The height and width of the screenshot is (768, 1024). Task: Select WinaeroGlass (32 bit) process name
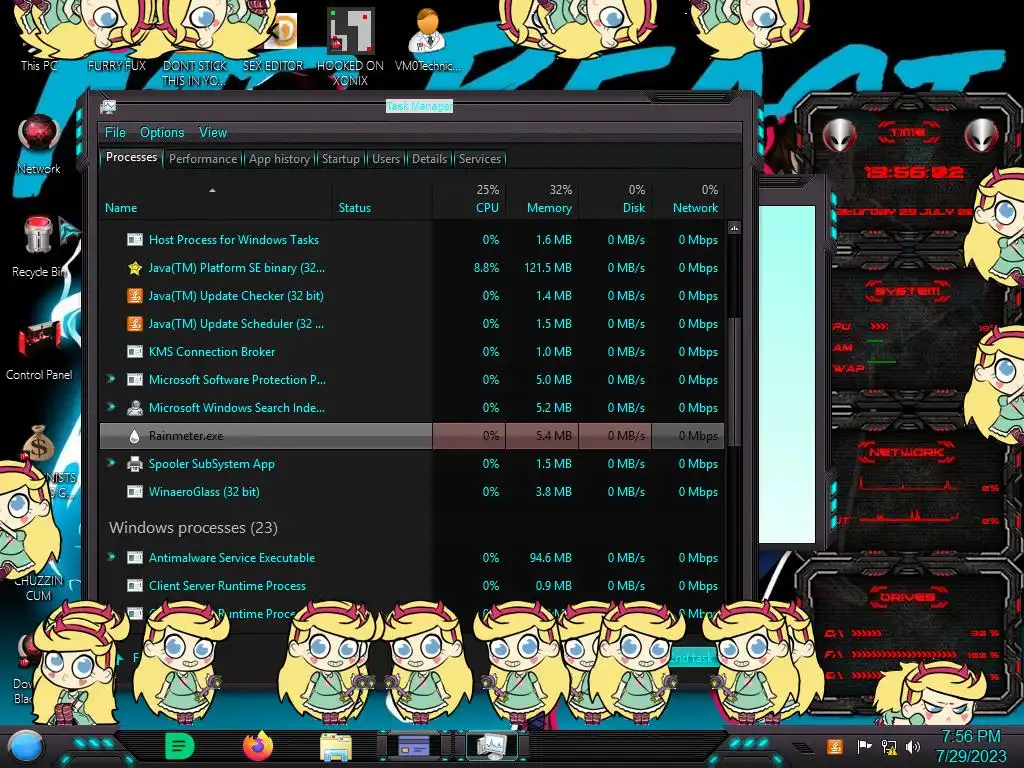[x=204, y=492]
